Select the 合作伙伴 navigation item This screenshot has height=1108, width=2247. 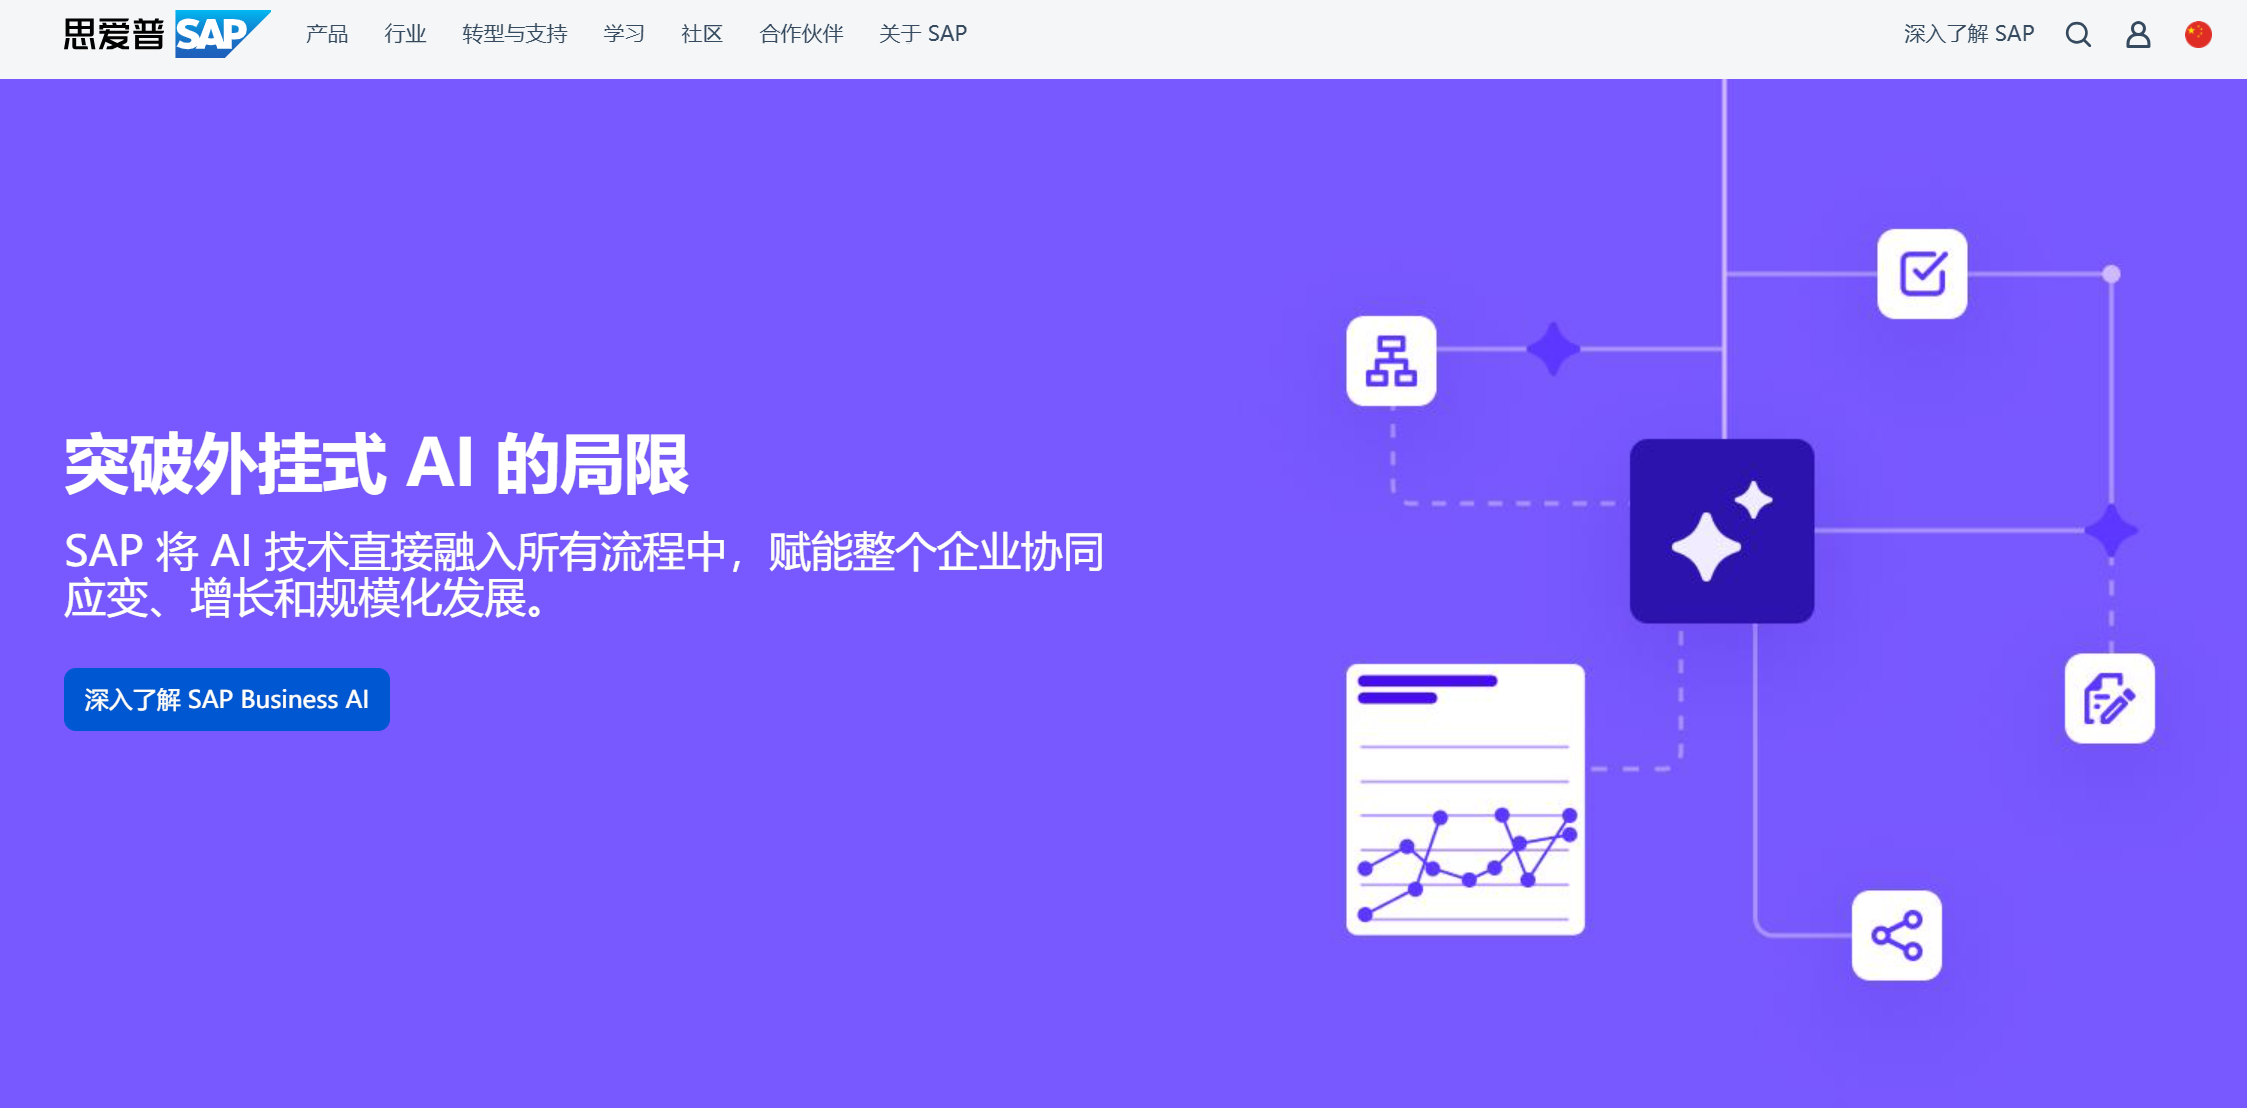(x=800, y=33)
